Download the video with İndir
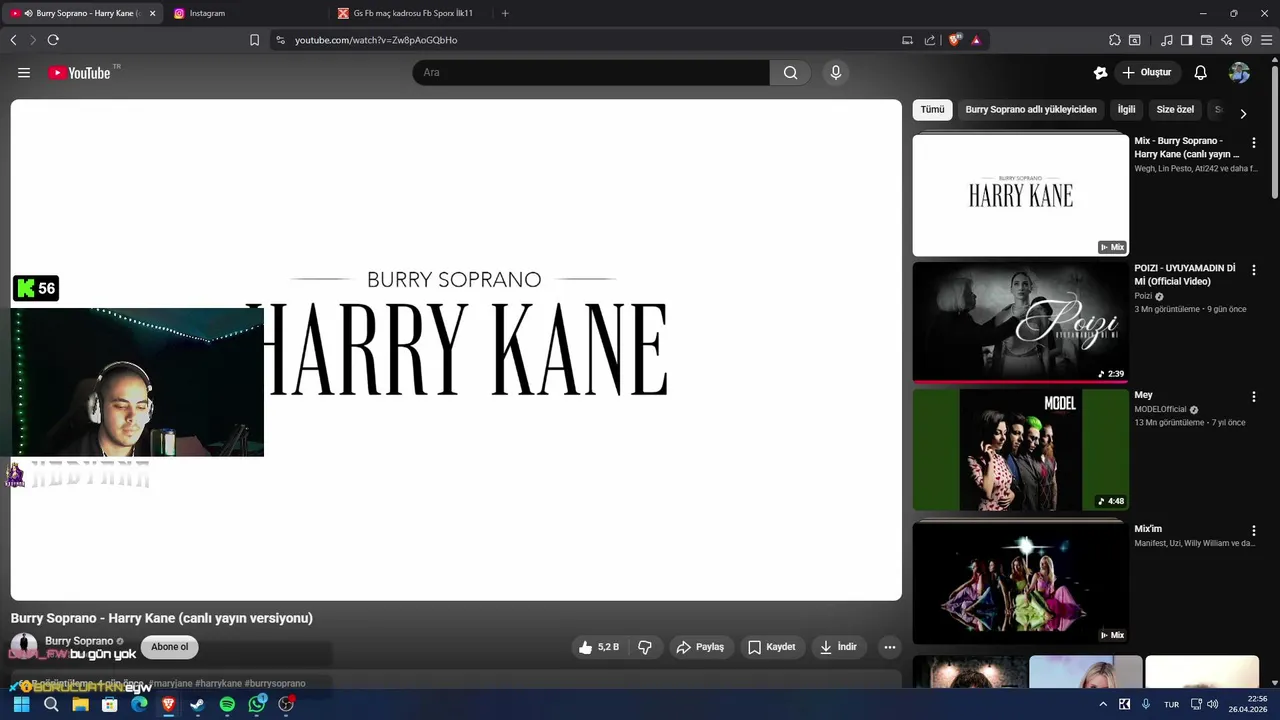Viewport: 1280px width, 720px height. 838,647
